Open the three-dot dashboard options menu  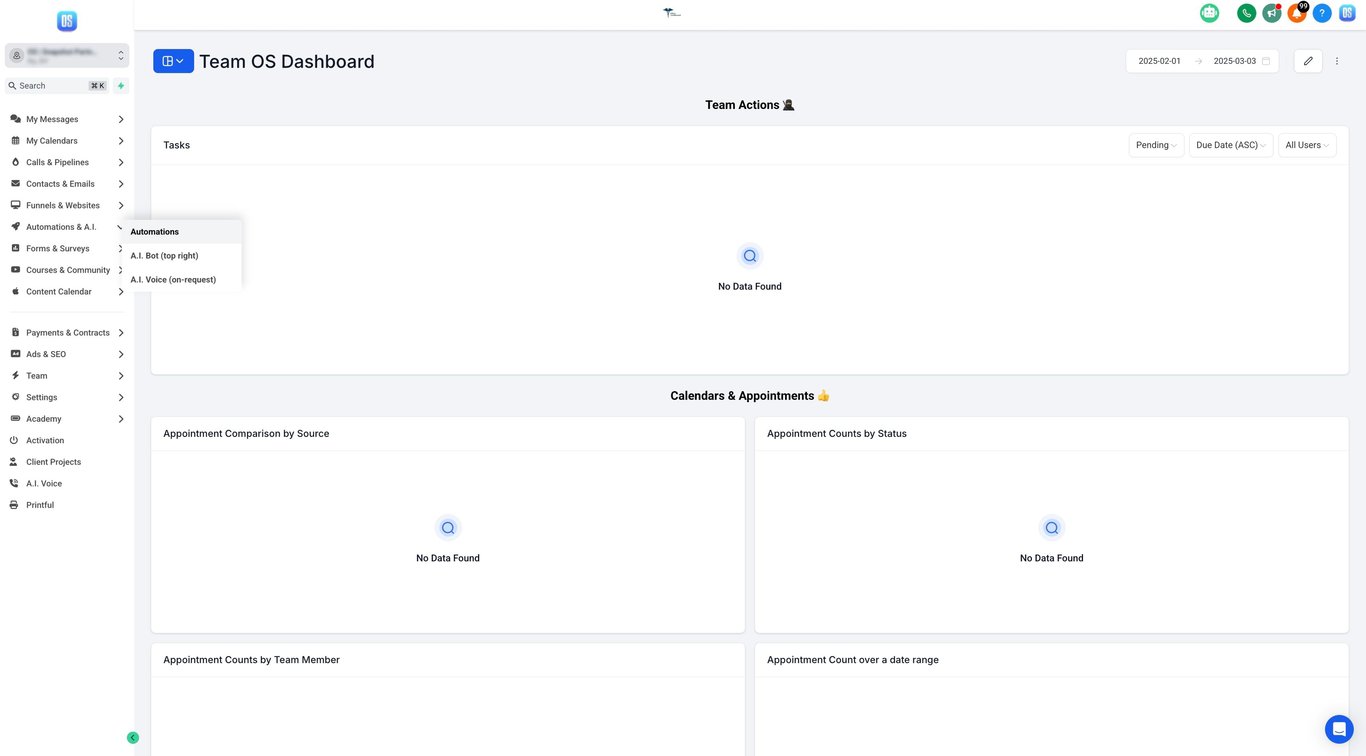tap(1337, 61)
